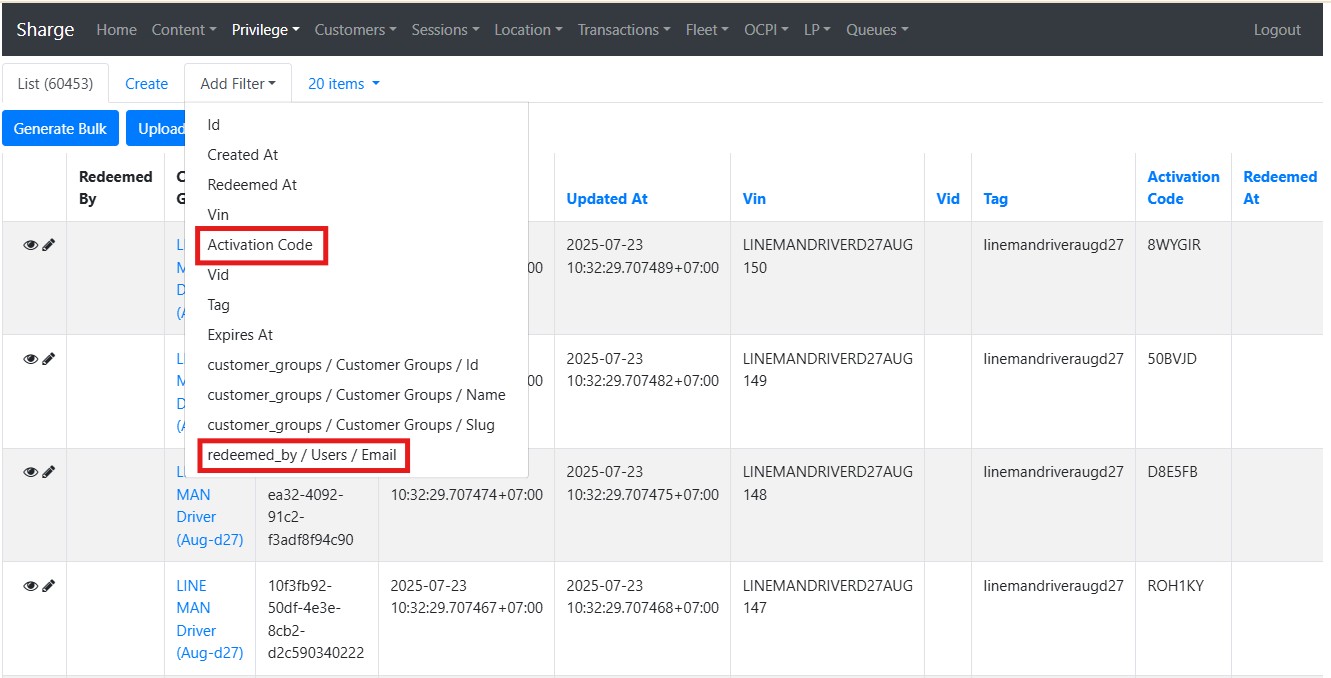The width and height of the screenshot is (1331, 678).
Task: Open the Transactions navbar dropdown
Action: point(623,30)
